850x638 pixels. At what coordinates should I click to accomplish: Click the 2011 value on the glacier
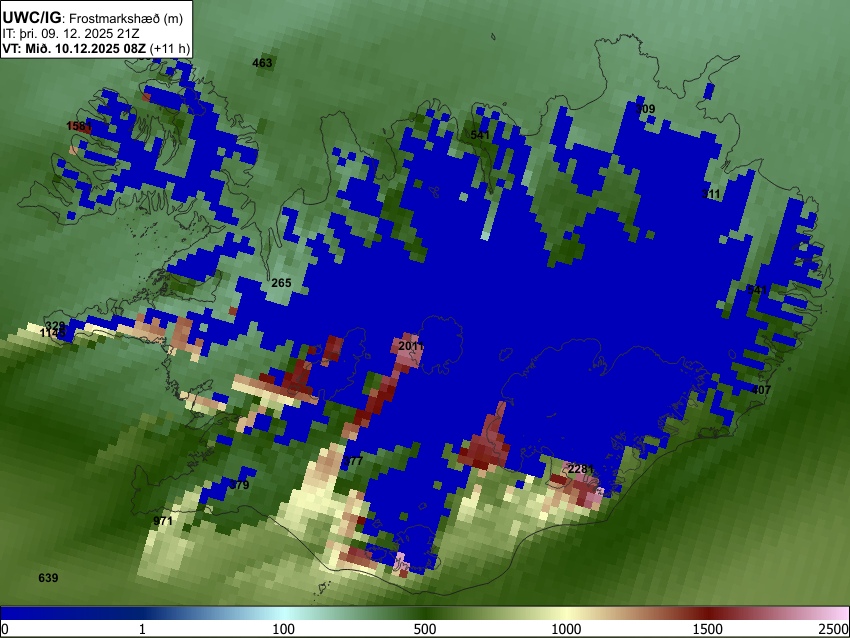coord(411,346)
